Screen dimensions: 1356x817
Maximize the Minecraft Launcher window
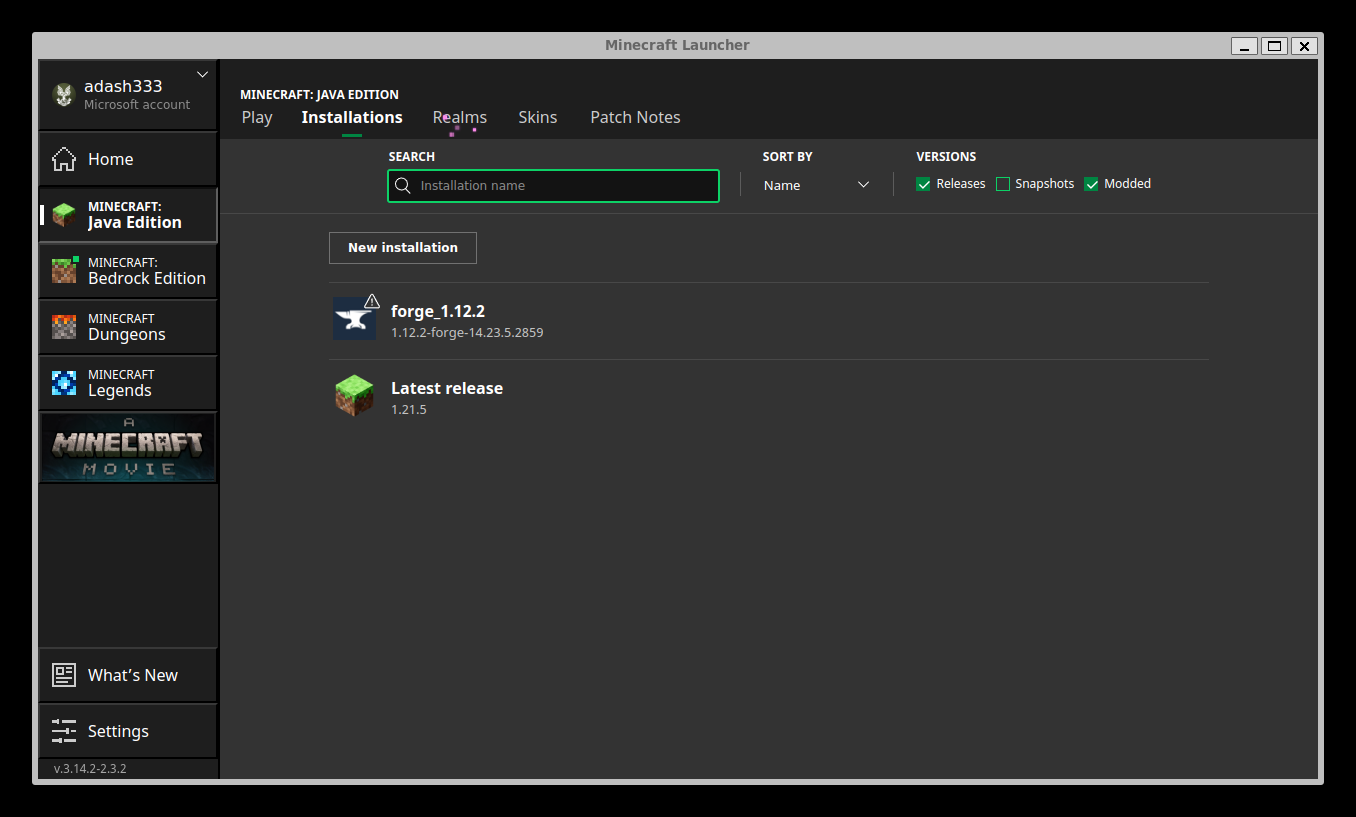click(1274, 46)
